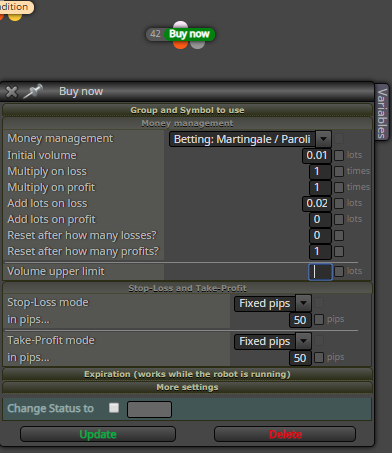
Task: Toggle Add lots on profit checkbox
Action: pos(339,219)
